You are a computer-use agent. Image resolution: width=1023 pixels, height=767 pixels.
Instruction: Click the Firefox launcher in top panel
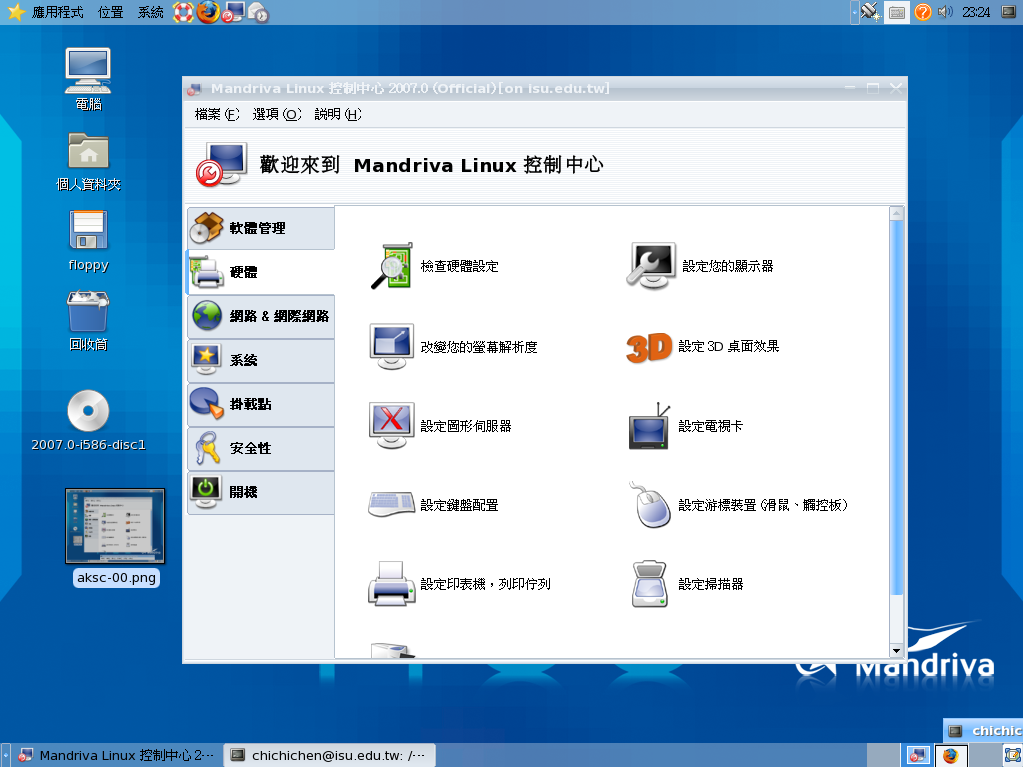(x=208, y=12)
